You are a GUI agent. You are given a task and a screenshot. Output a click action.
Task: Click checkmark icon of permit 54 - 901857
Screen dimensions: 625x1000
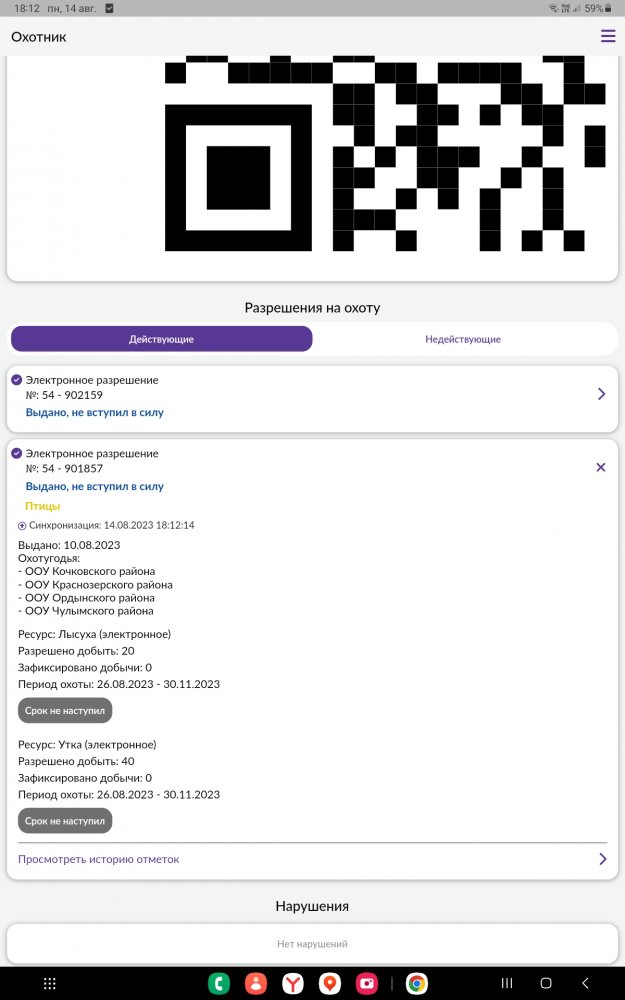[x=16, y=453]
